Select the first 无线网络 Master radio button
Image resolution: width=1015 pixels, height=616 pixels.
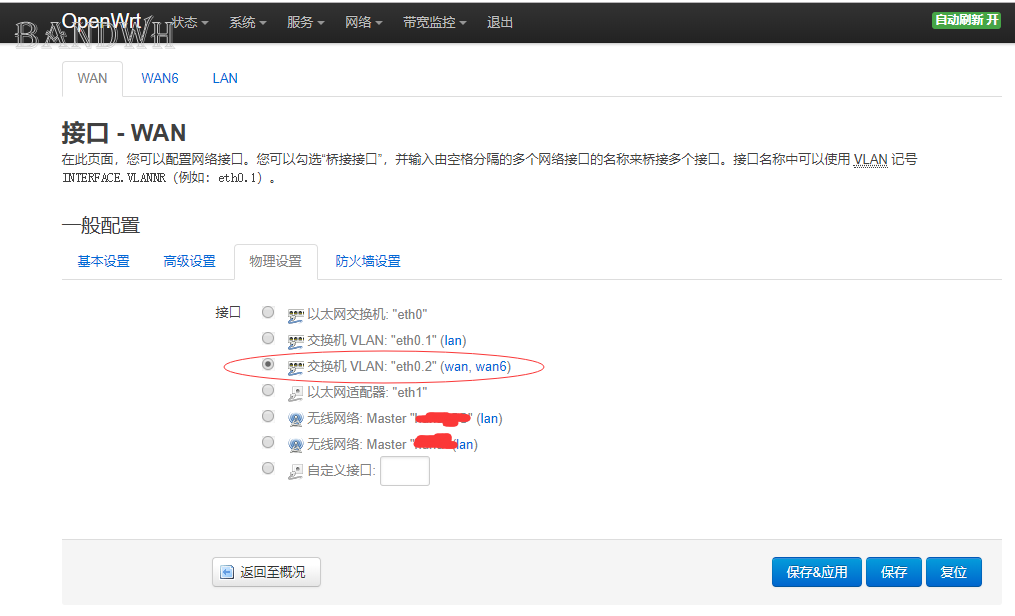268,416
